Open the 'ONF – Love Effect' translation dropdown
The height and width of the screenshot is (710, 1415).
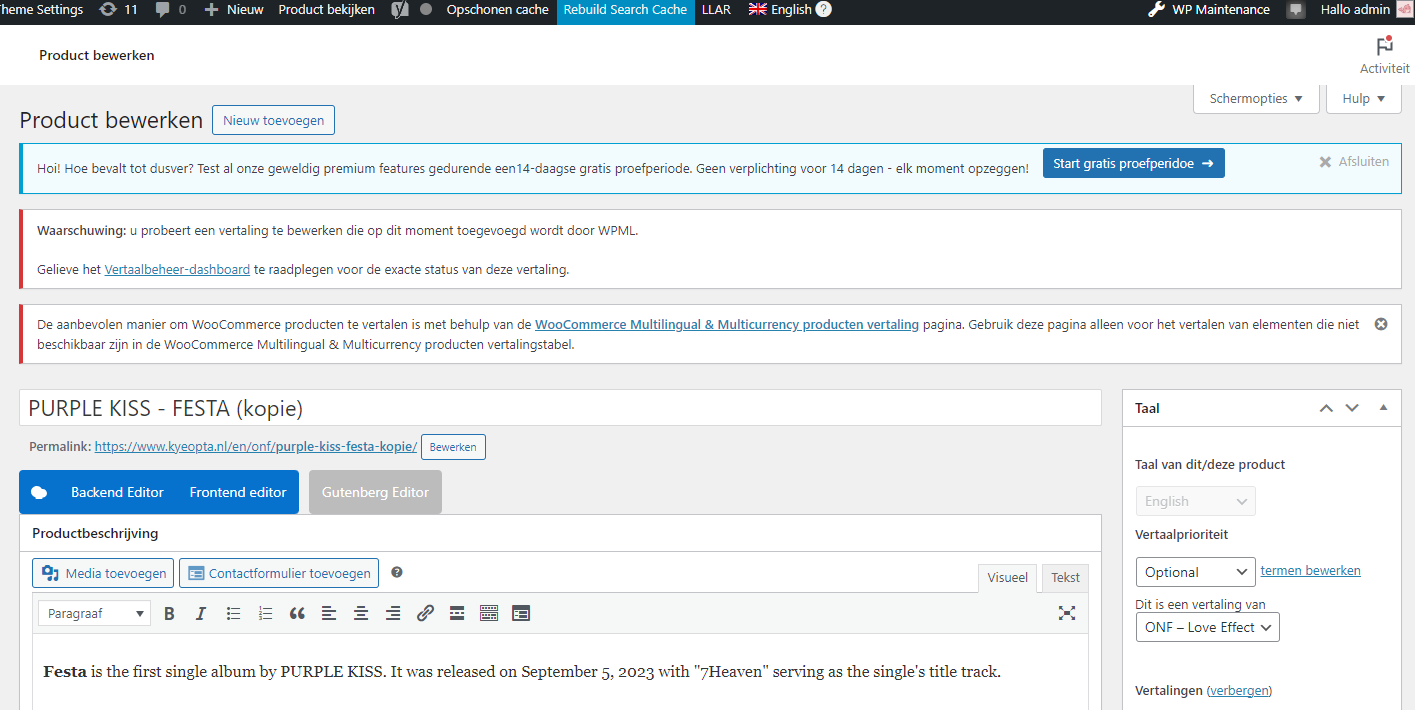[x=1207, y=627]
